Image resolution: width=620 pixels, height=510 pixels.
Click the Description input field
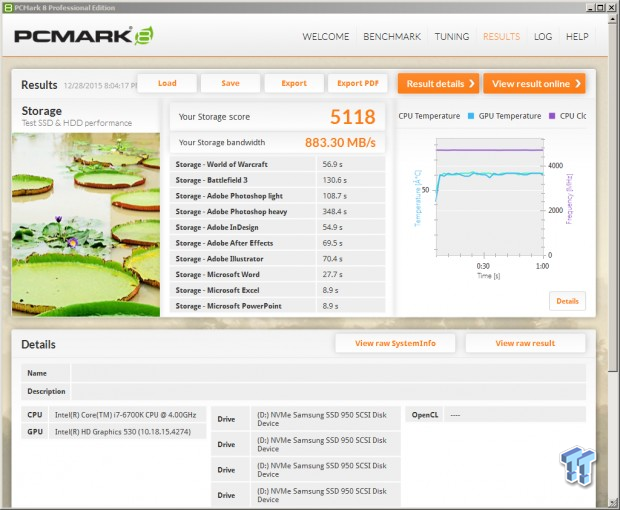point(328,391)
